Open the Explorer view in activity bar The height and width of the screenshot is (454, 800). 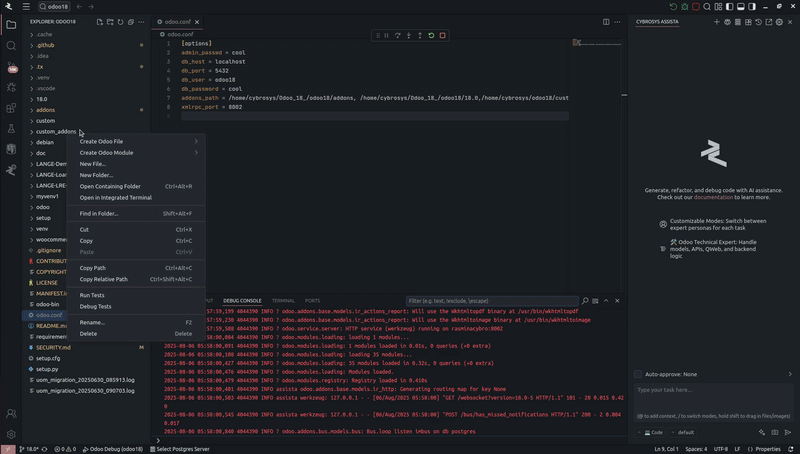(x=11, y=24)
